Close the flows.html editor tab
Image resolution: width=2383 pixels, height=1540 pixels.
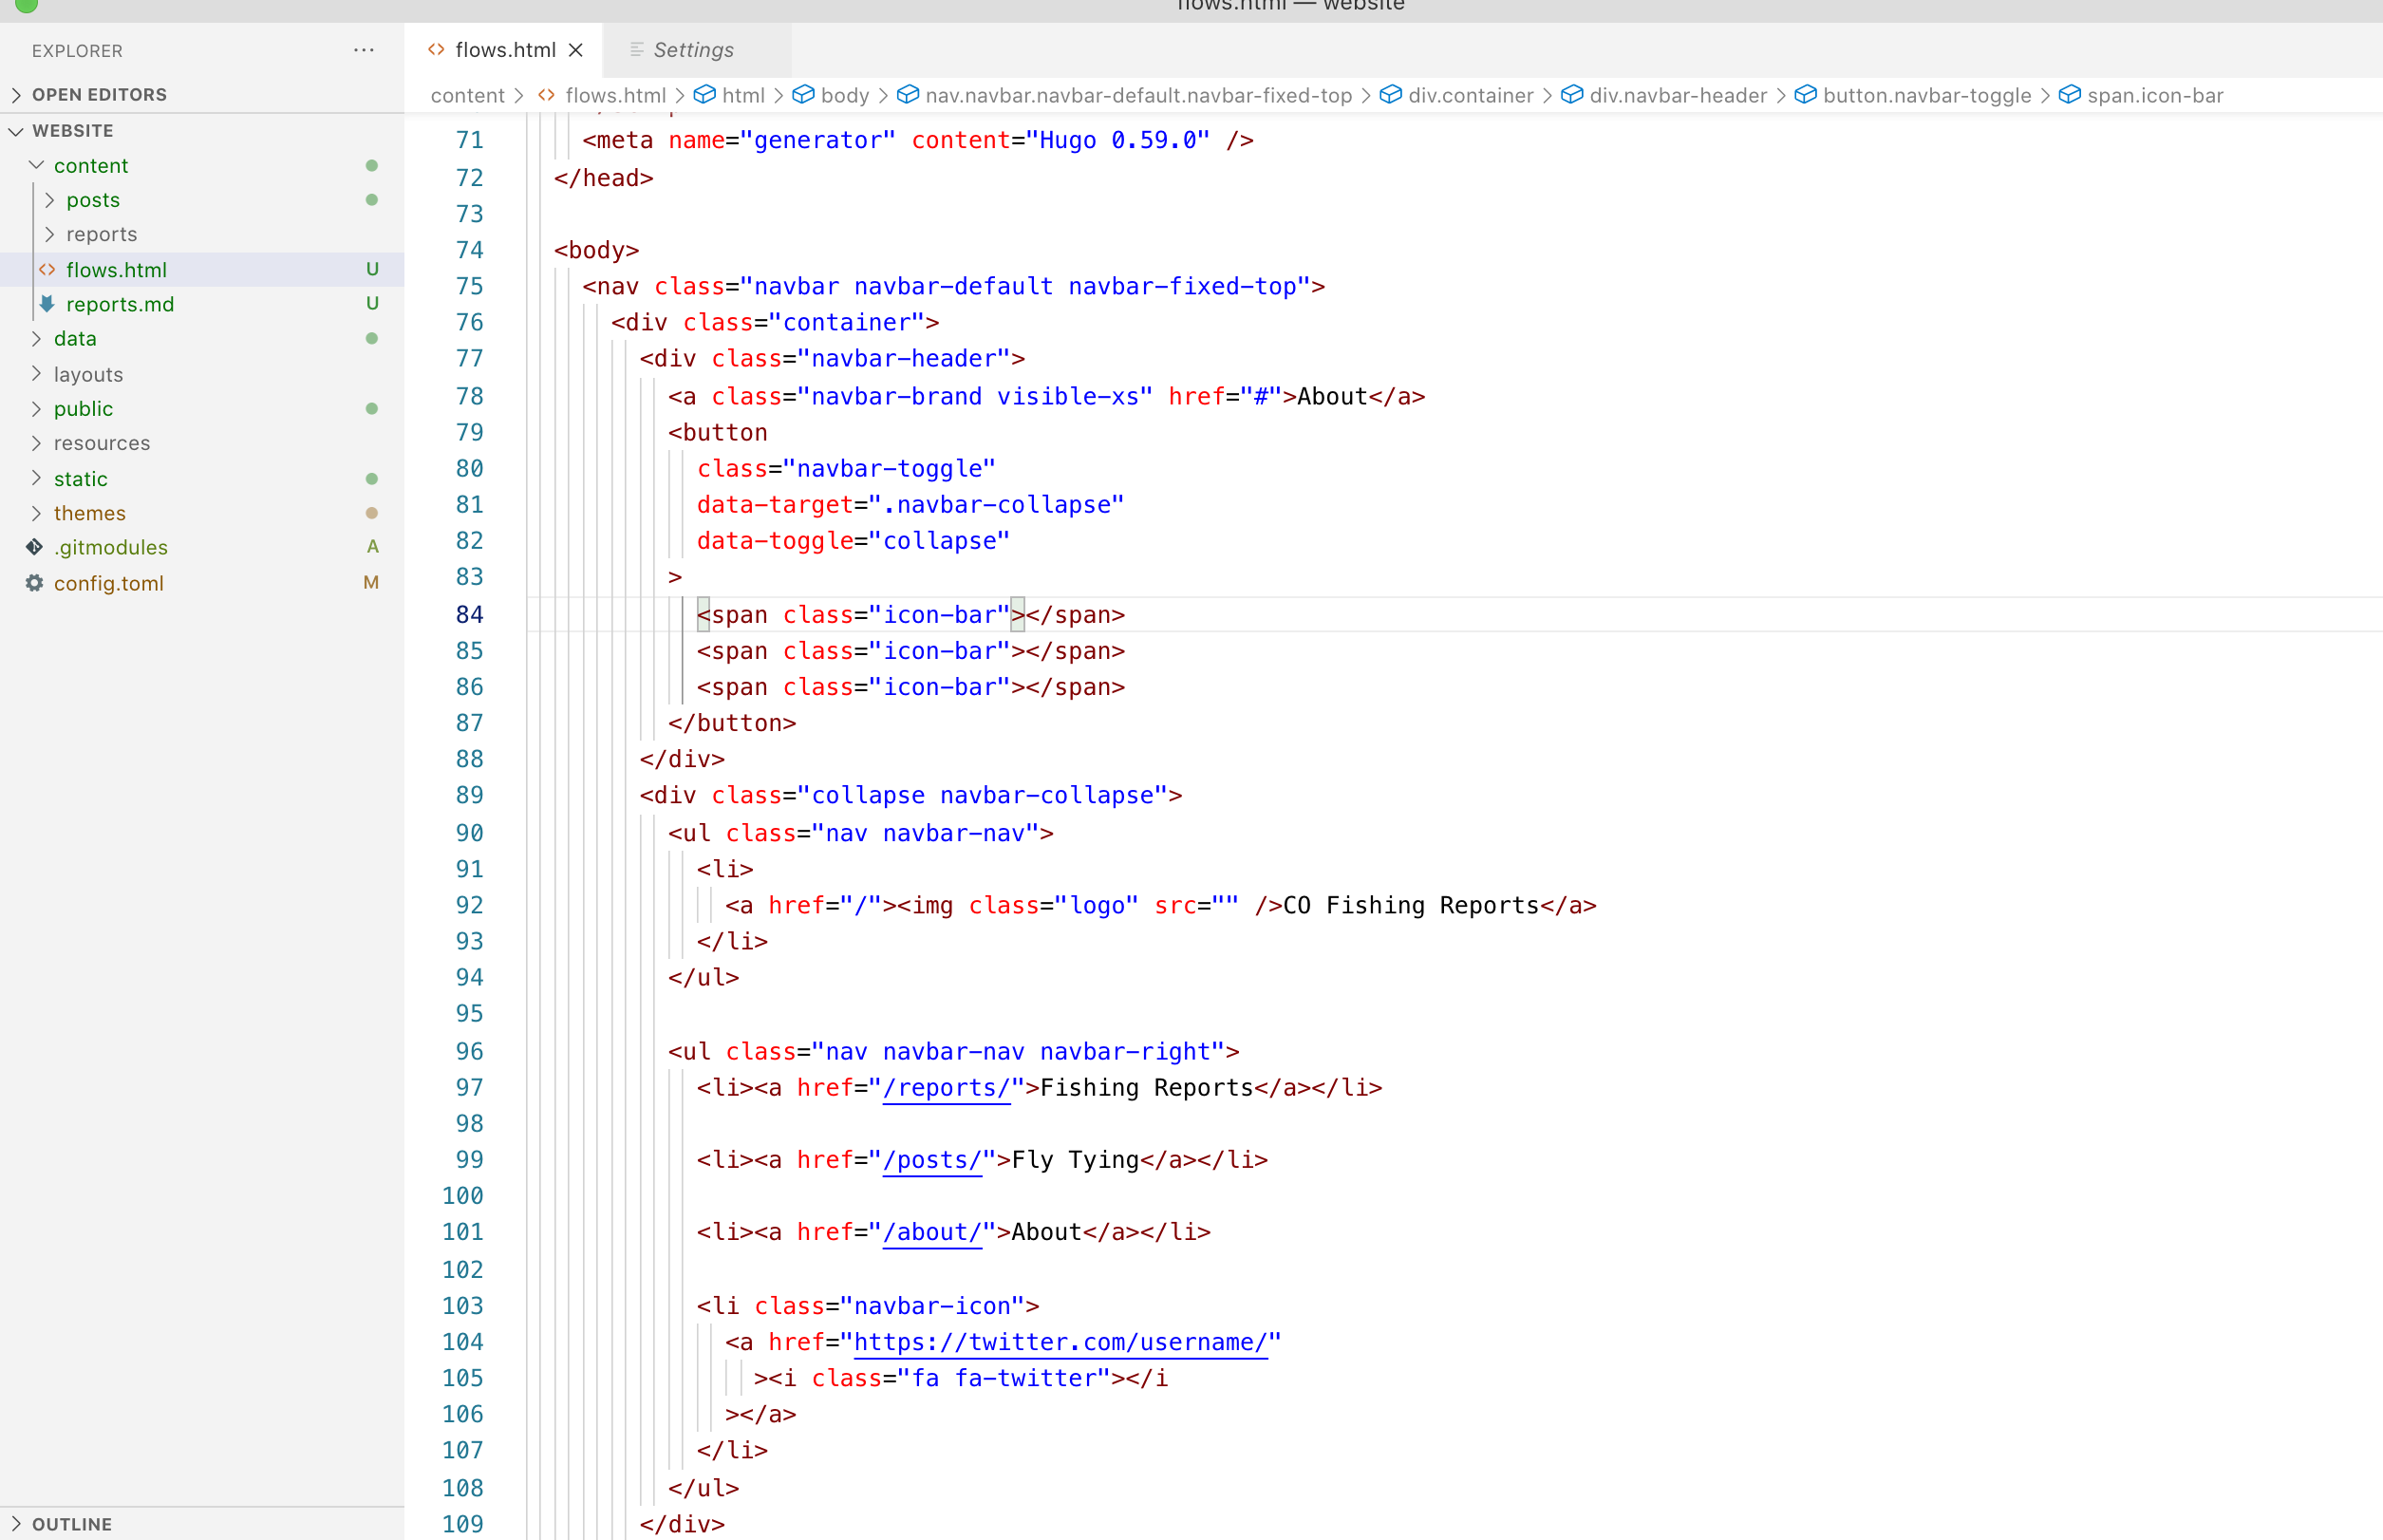pyautogui.click(x=576, y=50)
